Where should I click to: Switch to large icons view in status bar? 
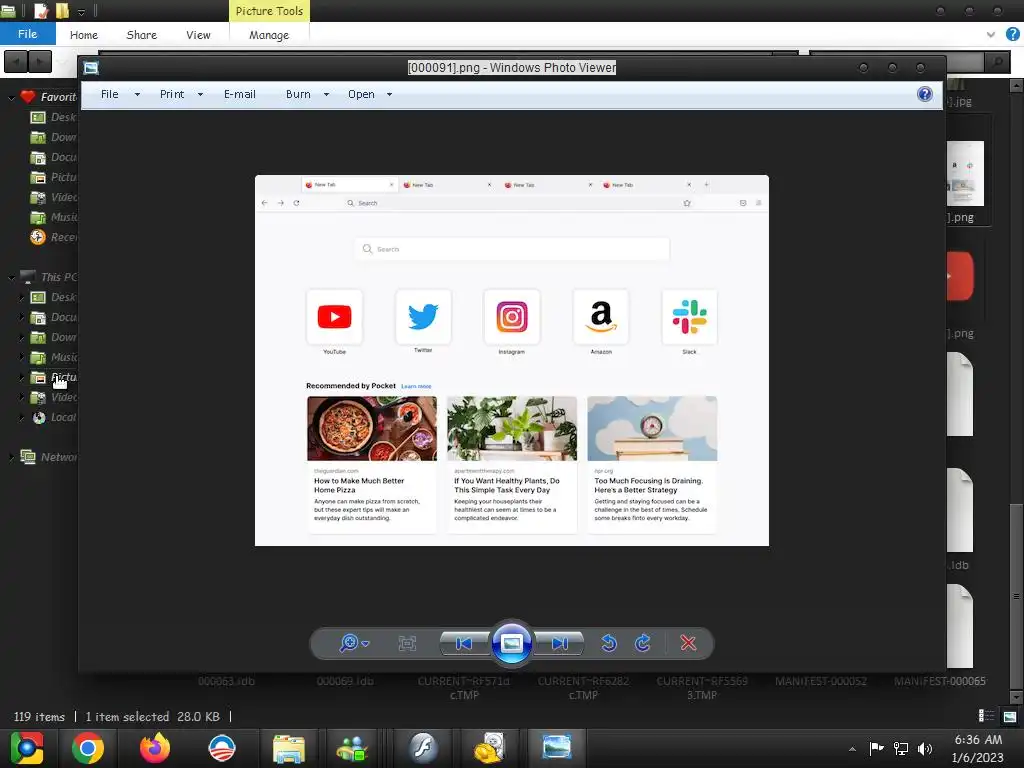point(1010,716)
